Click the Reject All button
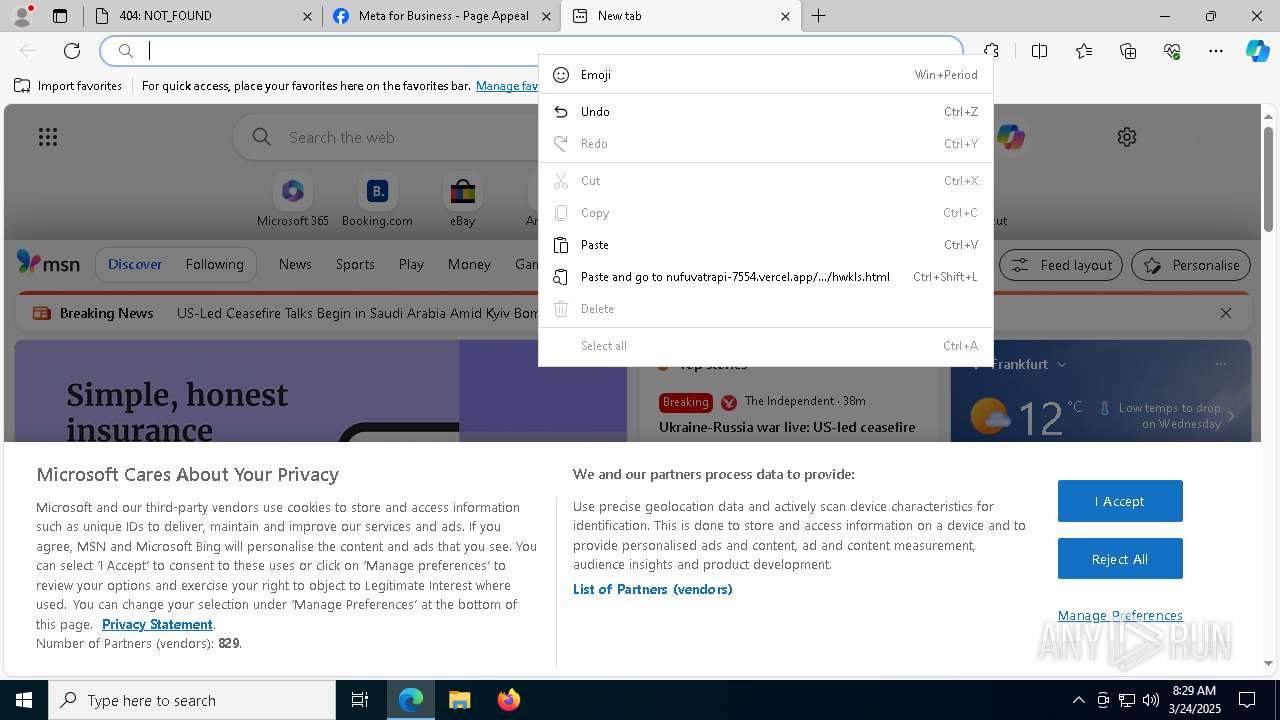1280x720 pixels. coord(1120,559)
